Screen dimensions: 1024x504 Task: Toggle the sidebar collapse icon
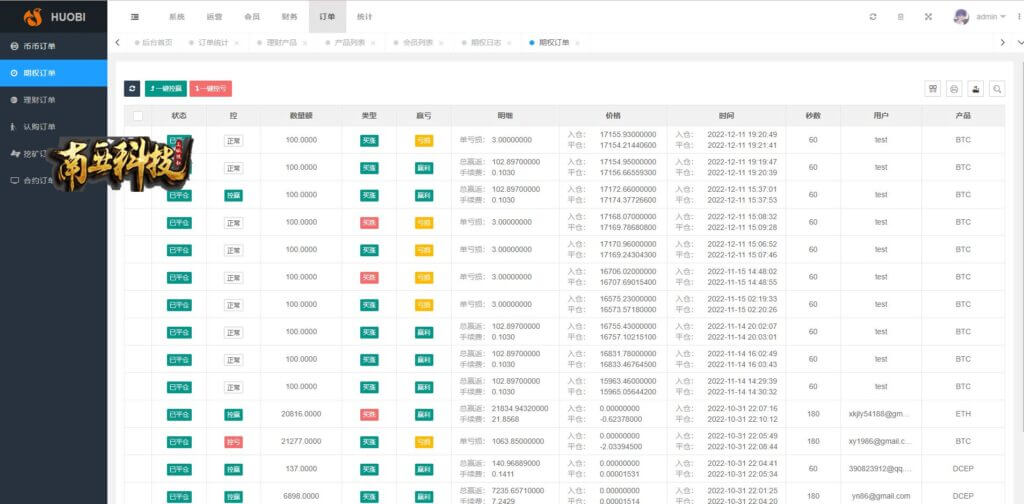135,17
